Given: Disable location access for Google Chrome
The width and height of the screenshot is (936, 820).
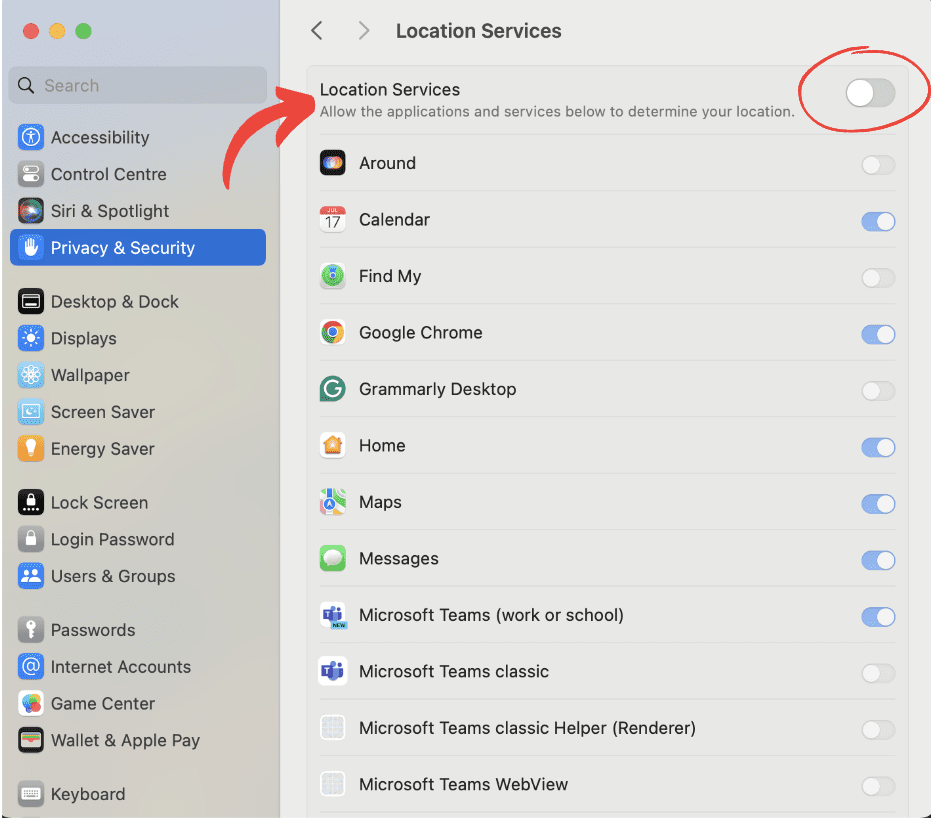Looking at the screenshot, I should coord(878,334).
